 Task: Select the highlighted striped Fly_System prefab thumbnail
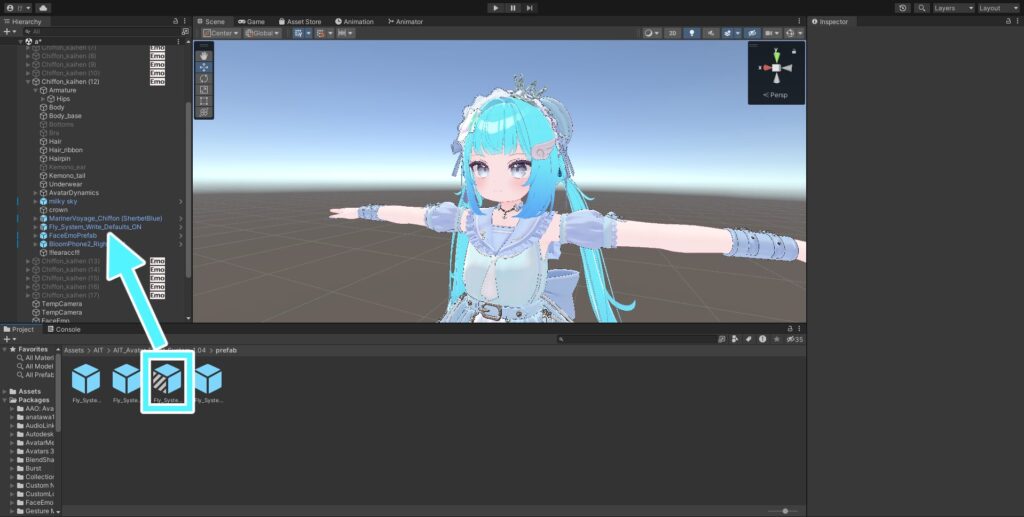click(167, 381)
